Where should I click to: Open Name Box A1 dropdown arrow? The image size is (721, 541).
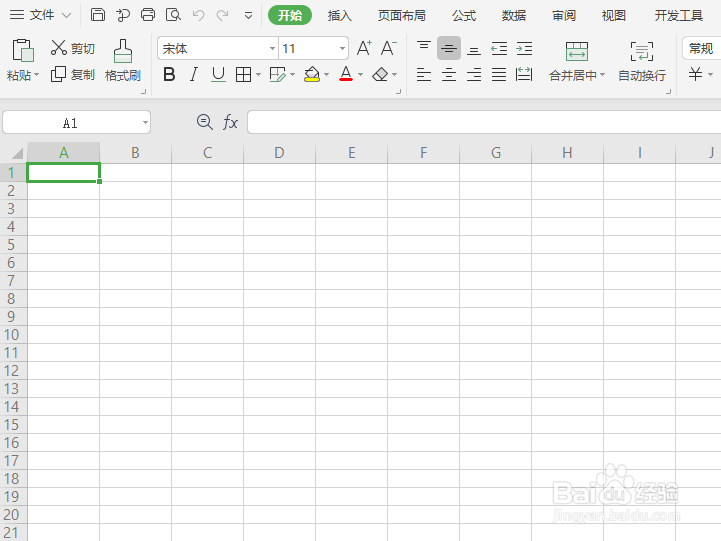(x=145, y=123)
